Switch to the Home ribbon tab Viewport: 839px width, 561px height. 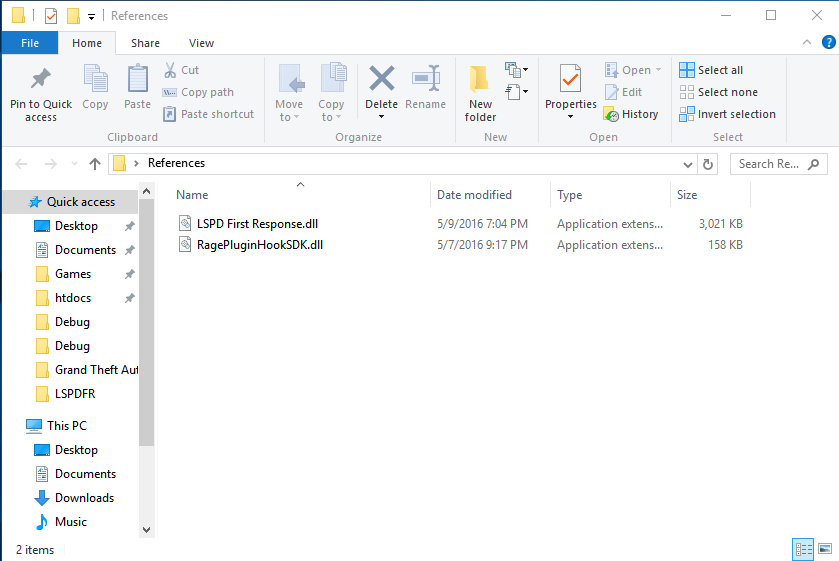pyautogui.click(x=87, y=43)
